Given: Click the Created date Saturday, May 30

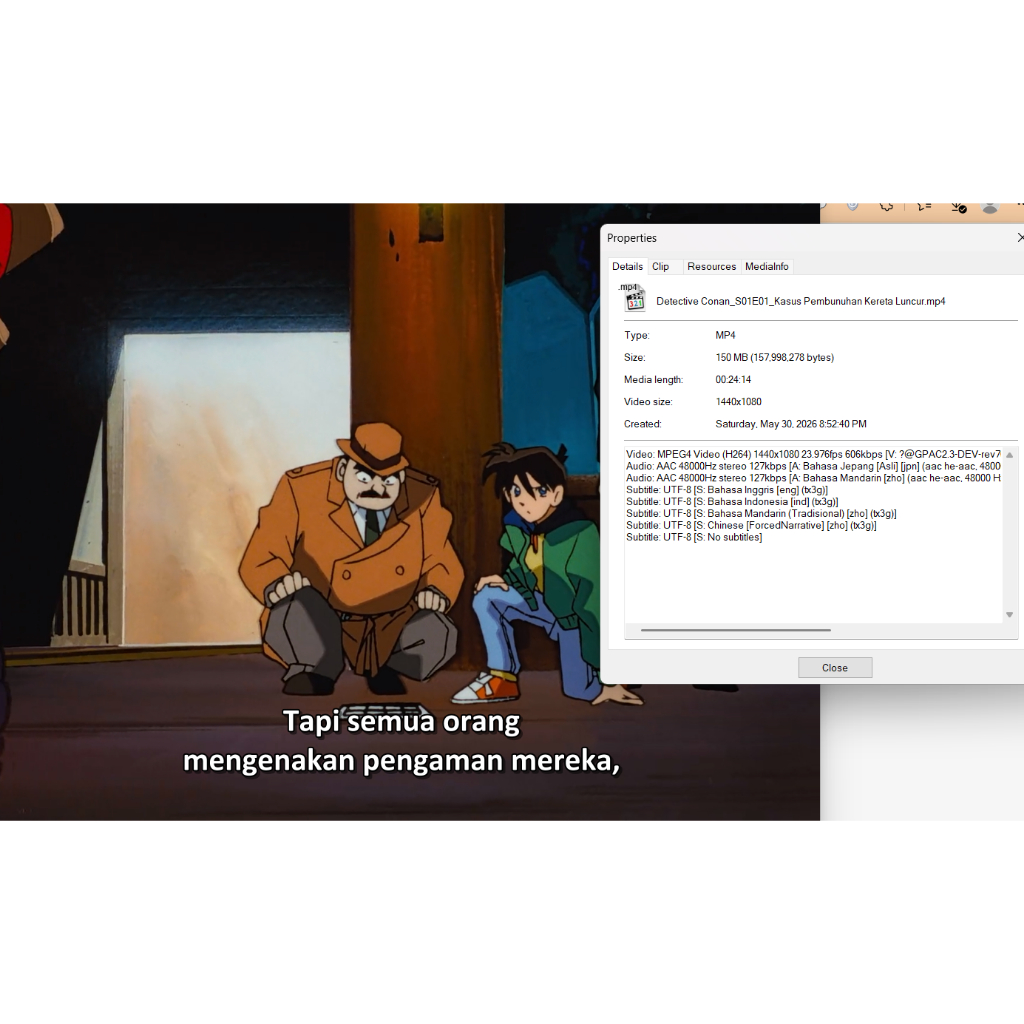Looking at the screenshot, I should click(x=791, y=424).
